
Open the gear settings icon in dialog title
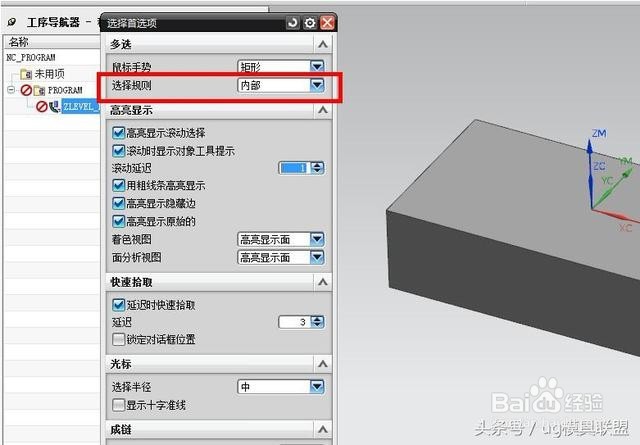[310, 23]
